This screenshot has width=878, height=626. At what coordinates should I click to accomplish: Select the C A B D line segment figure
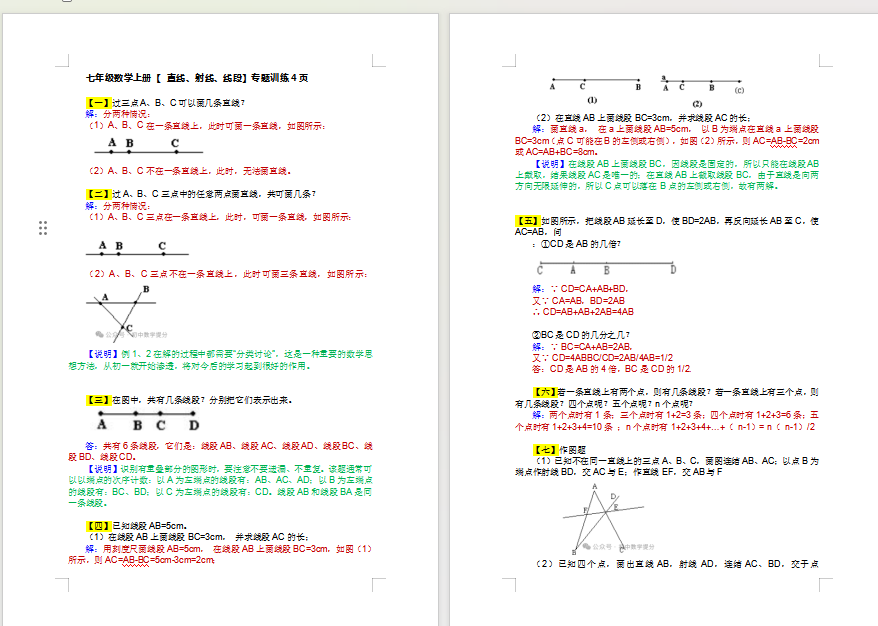click(606, 268)
